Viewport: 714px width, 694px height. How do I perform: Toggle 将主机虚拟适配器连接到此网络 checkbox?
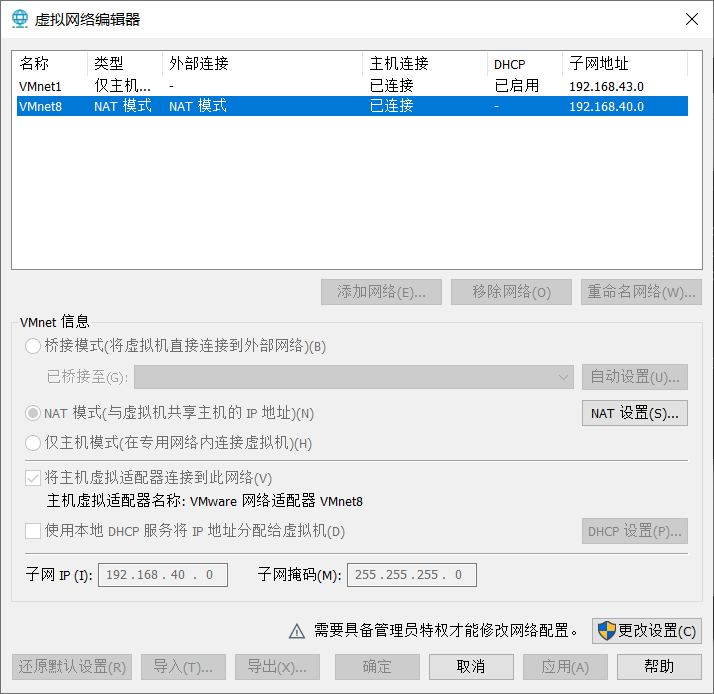33,478
